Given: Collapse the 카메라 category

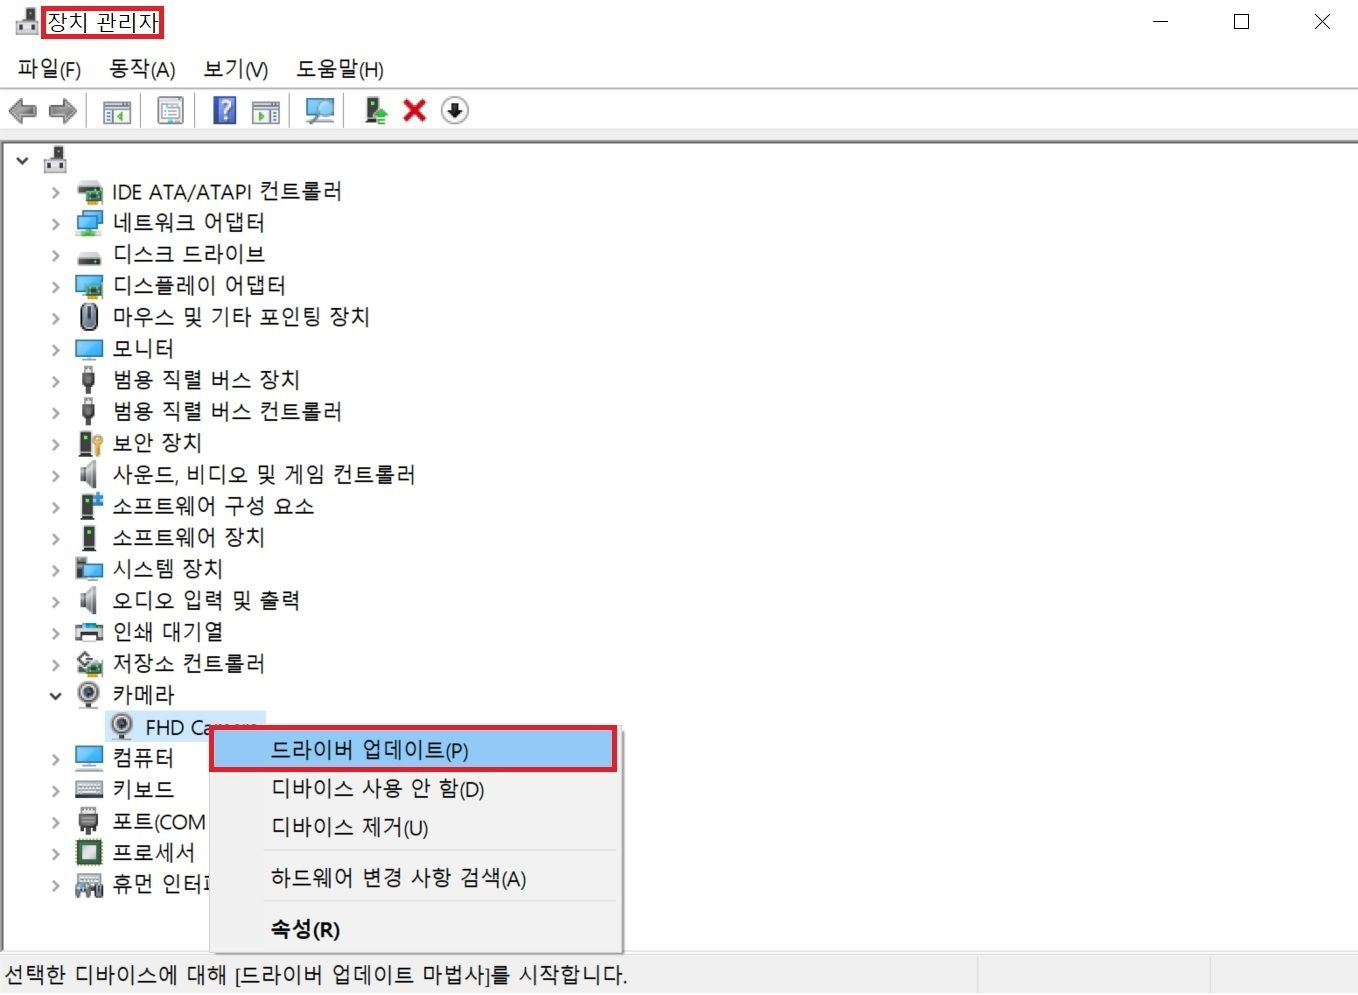Looking at the screenshot, I should pos(56,696).
